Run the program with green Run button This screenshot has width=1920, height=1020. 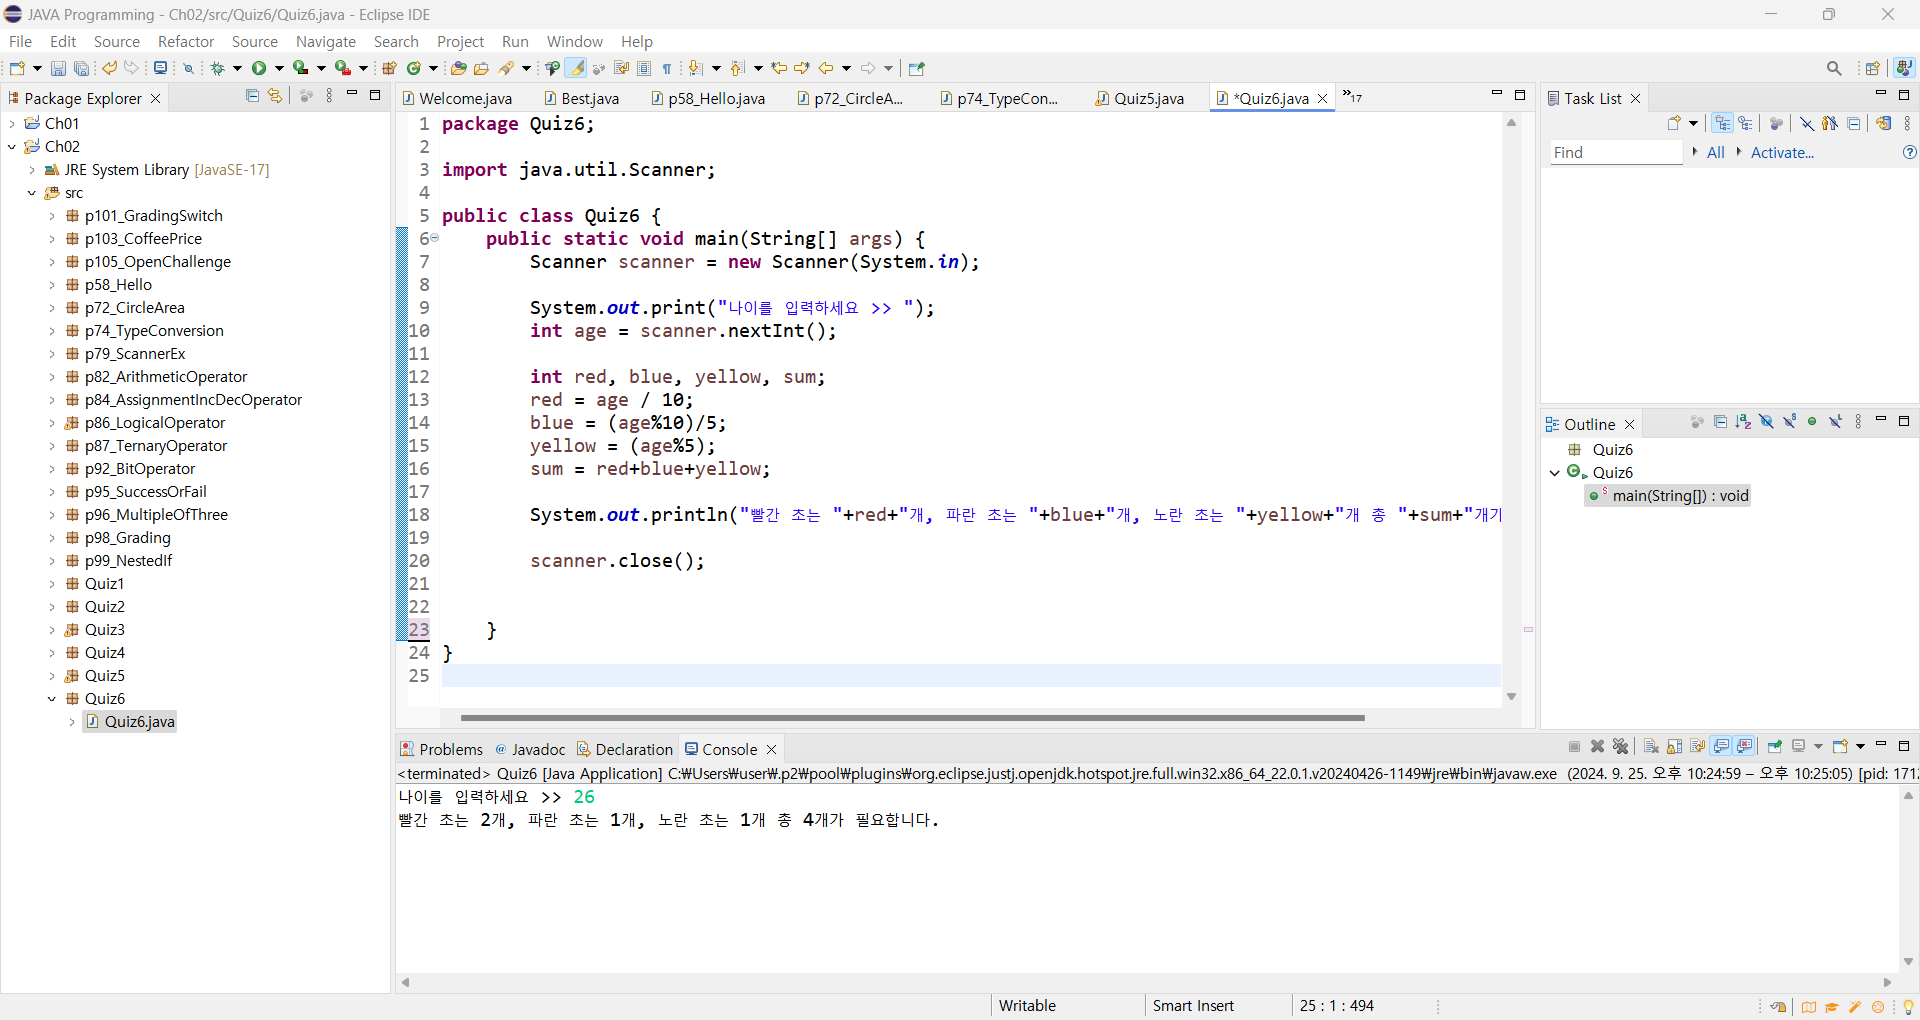[259, 68]
